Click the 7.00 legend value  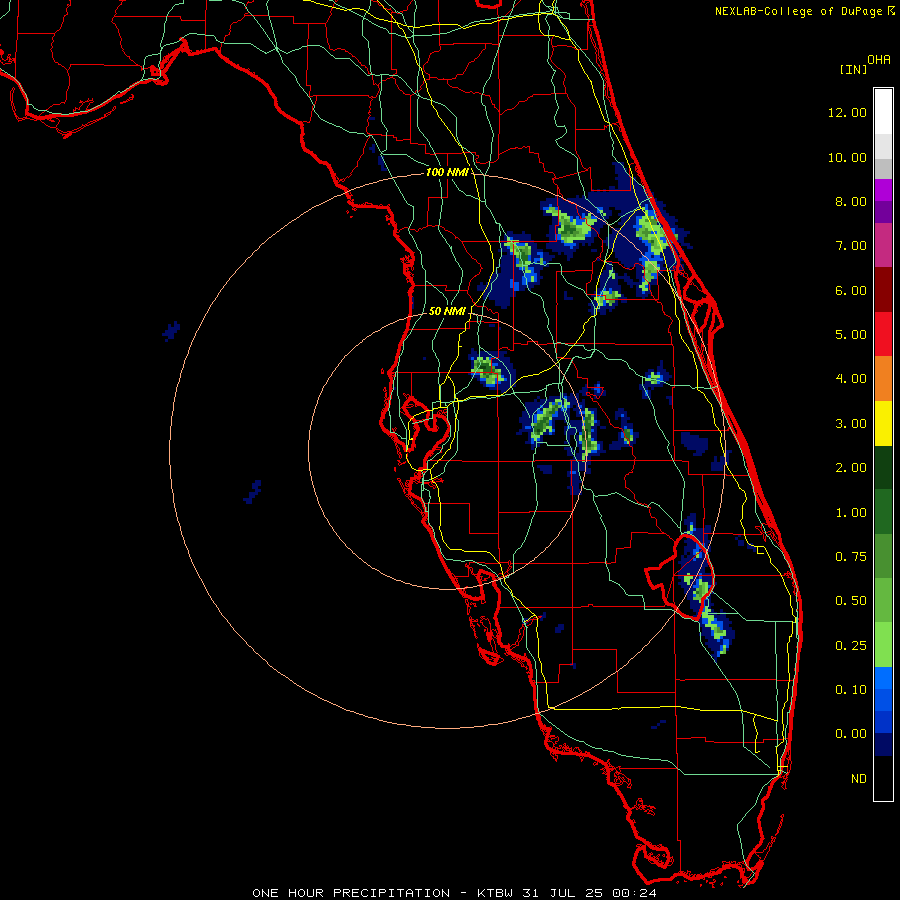[x=851, y=246]
